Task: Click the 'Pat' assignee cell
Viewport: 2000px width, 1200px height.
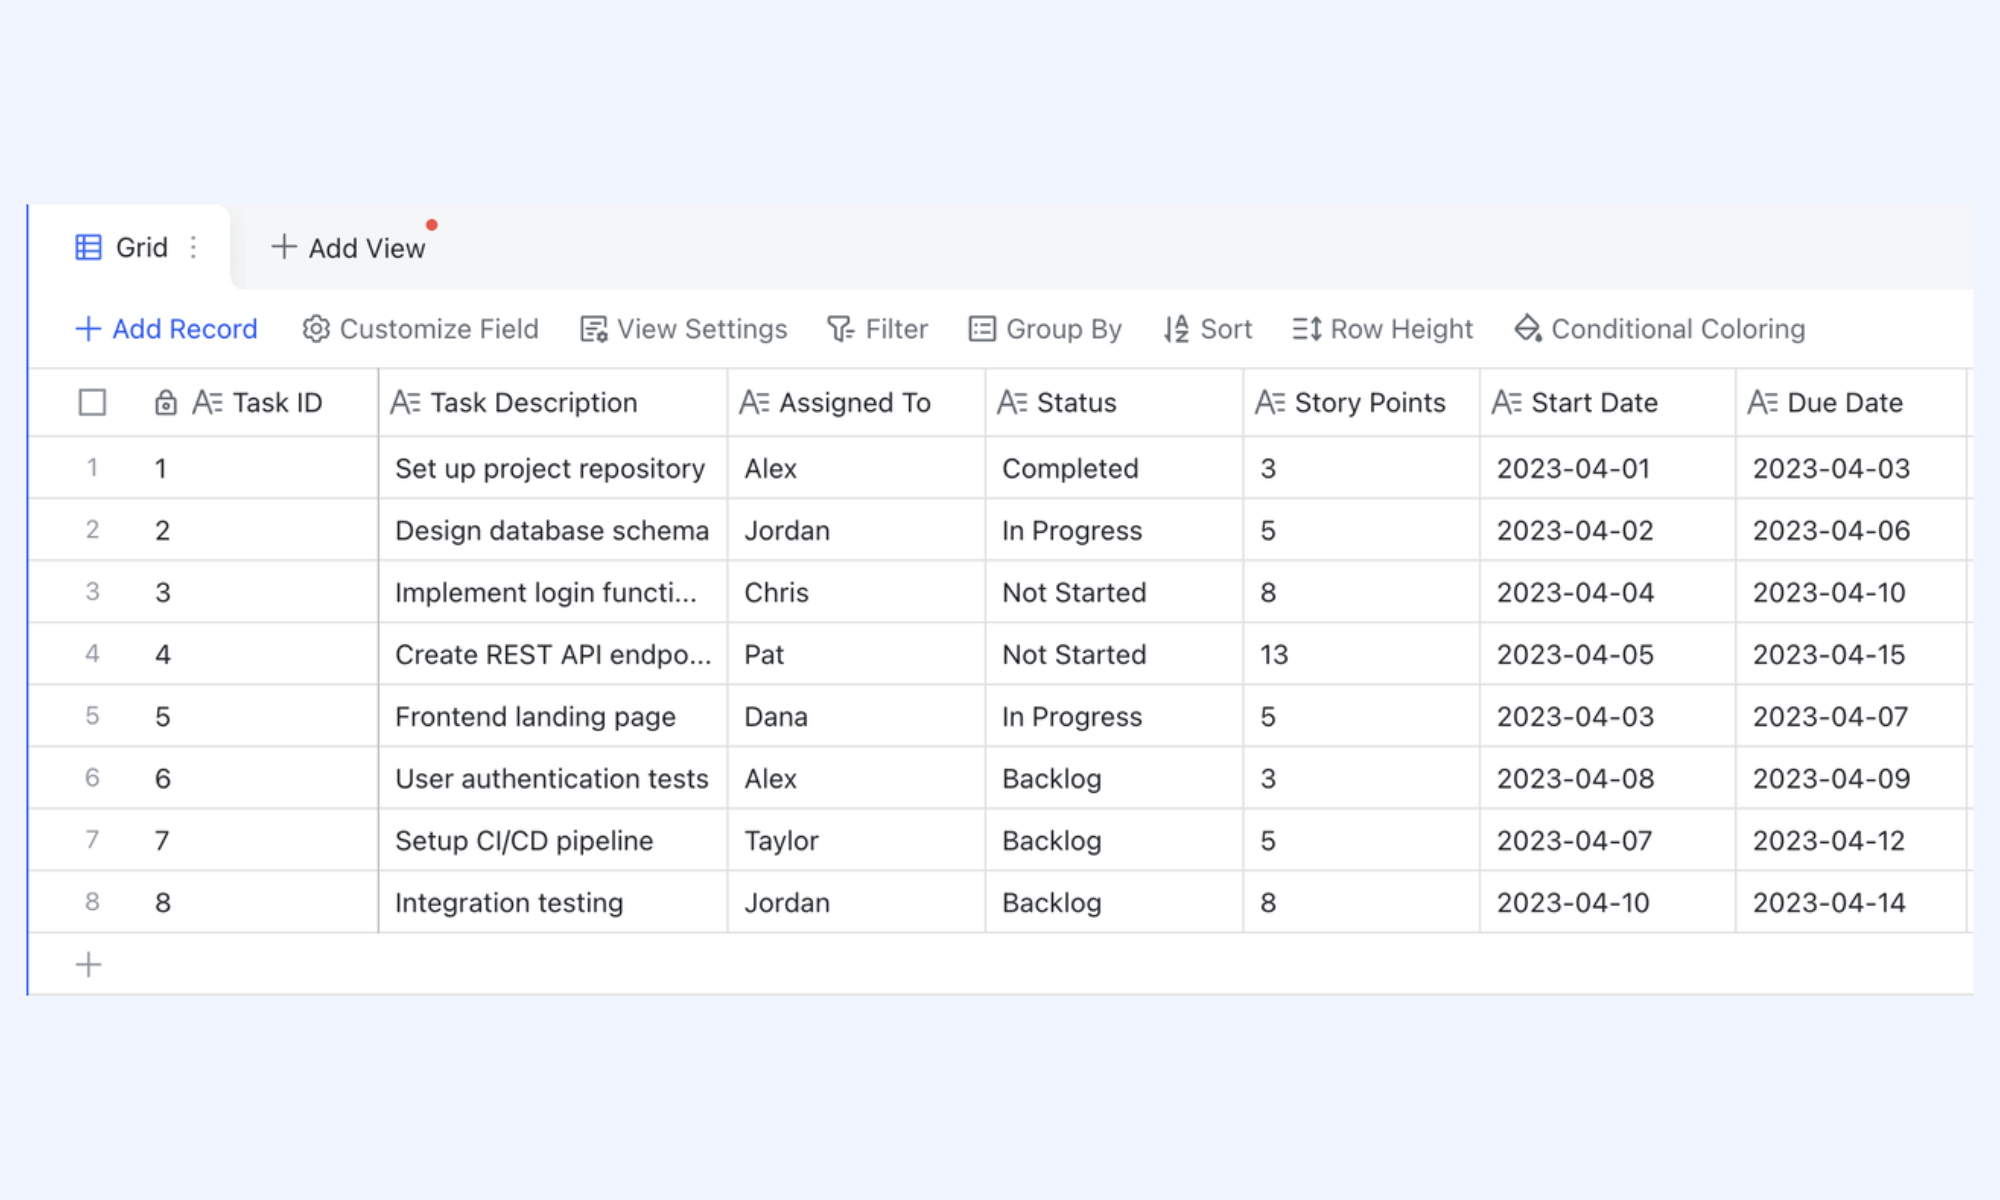Action: point(856,654)
